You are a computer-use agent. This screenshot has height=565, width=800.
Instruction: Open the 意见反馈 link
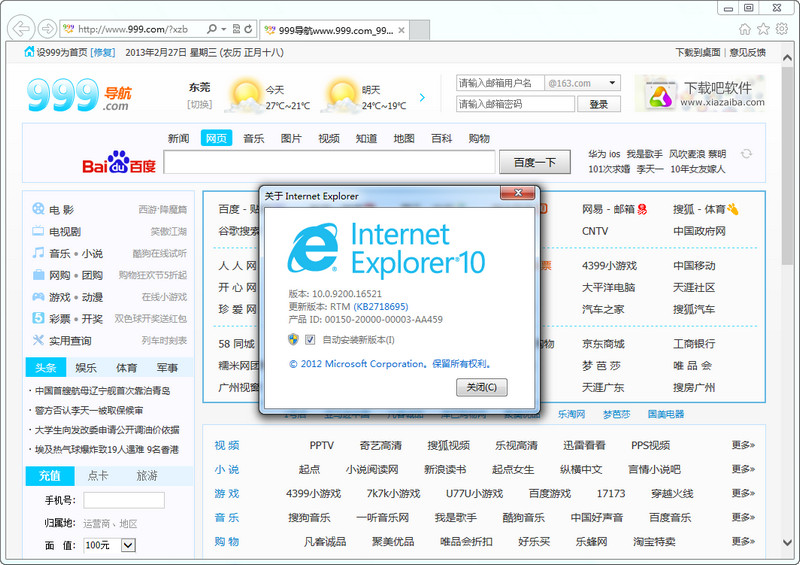747,52
